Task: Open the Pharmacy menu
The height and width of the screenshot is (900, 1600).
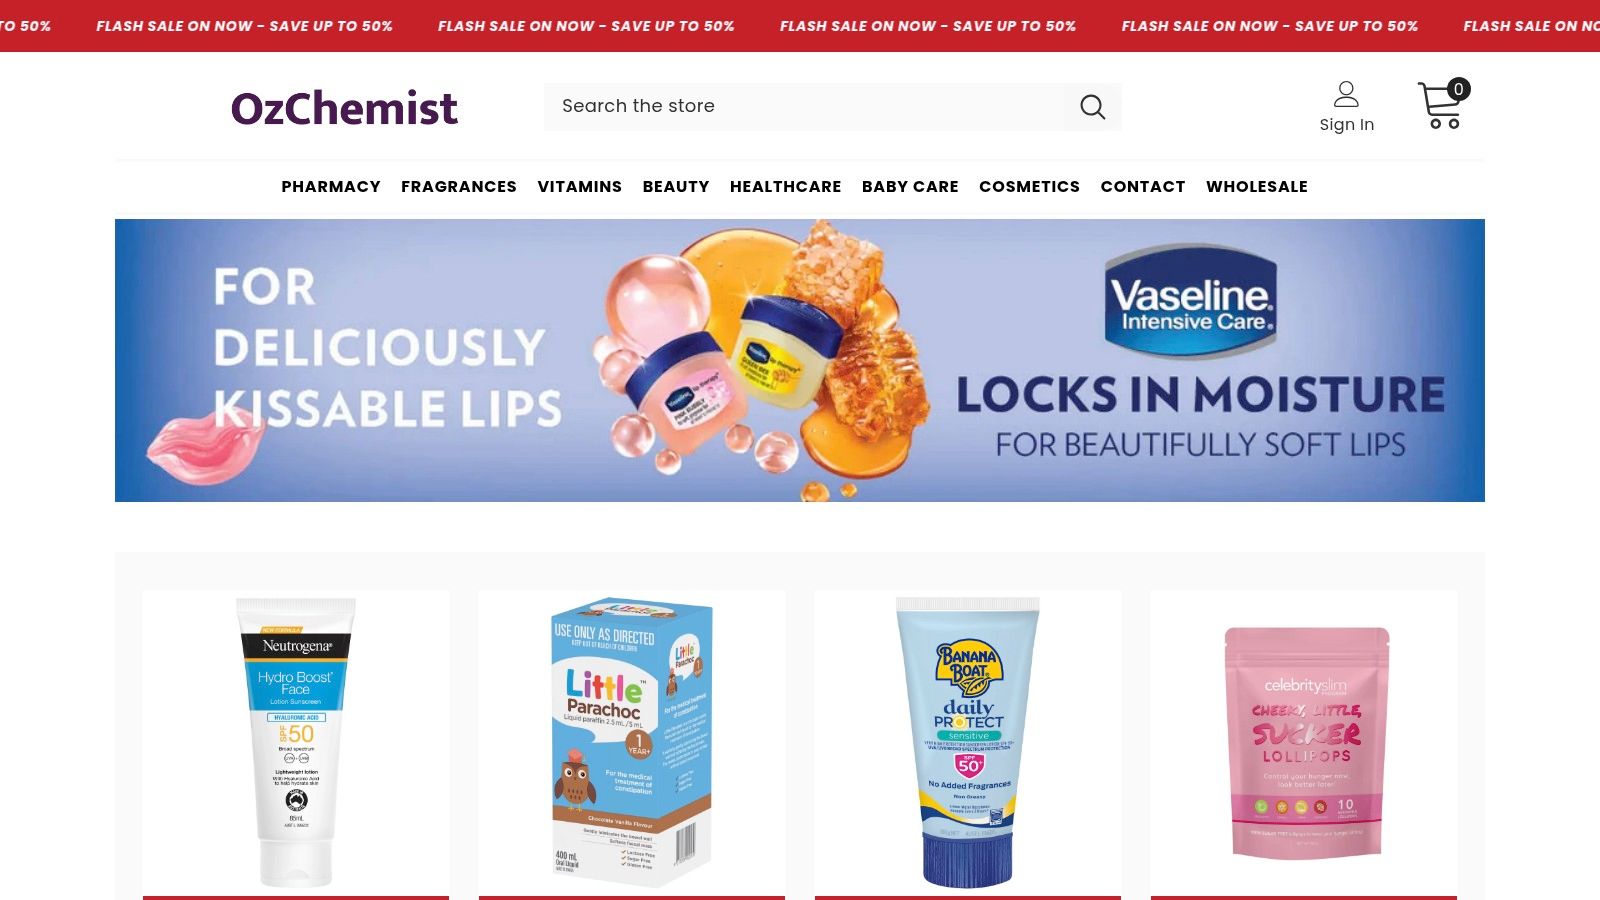Action: tap(331, 187)
